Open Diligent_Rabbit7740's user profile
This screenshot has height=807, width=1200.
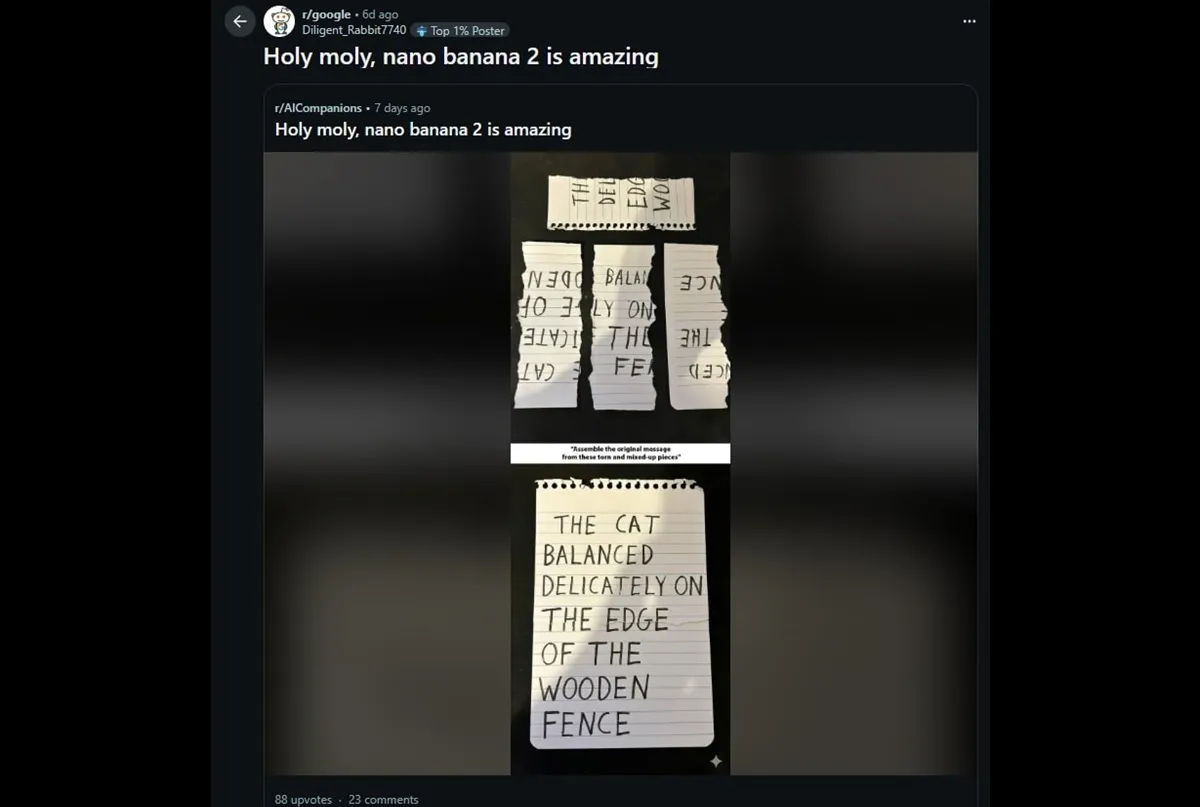[354, 30]
